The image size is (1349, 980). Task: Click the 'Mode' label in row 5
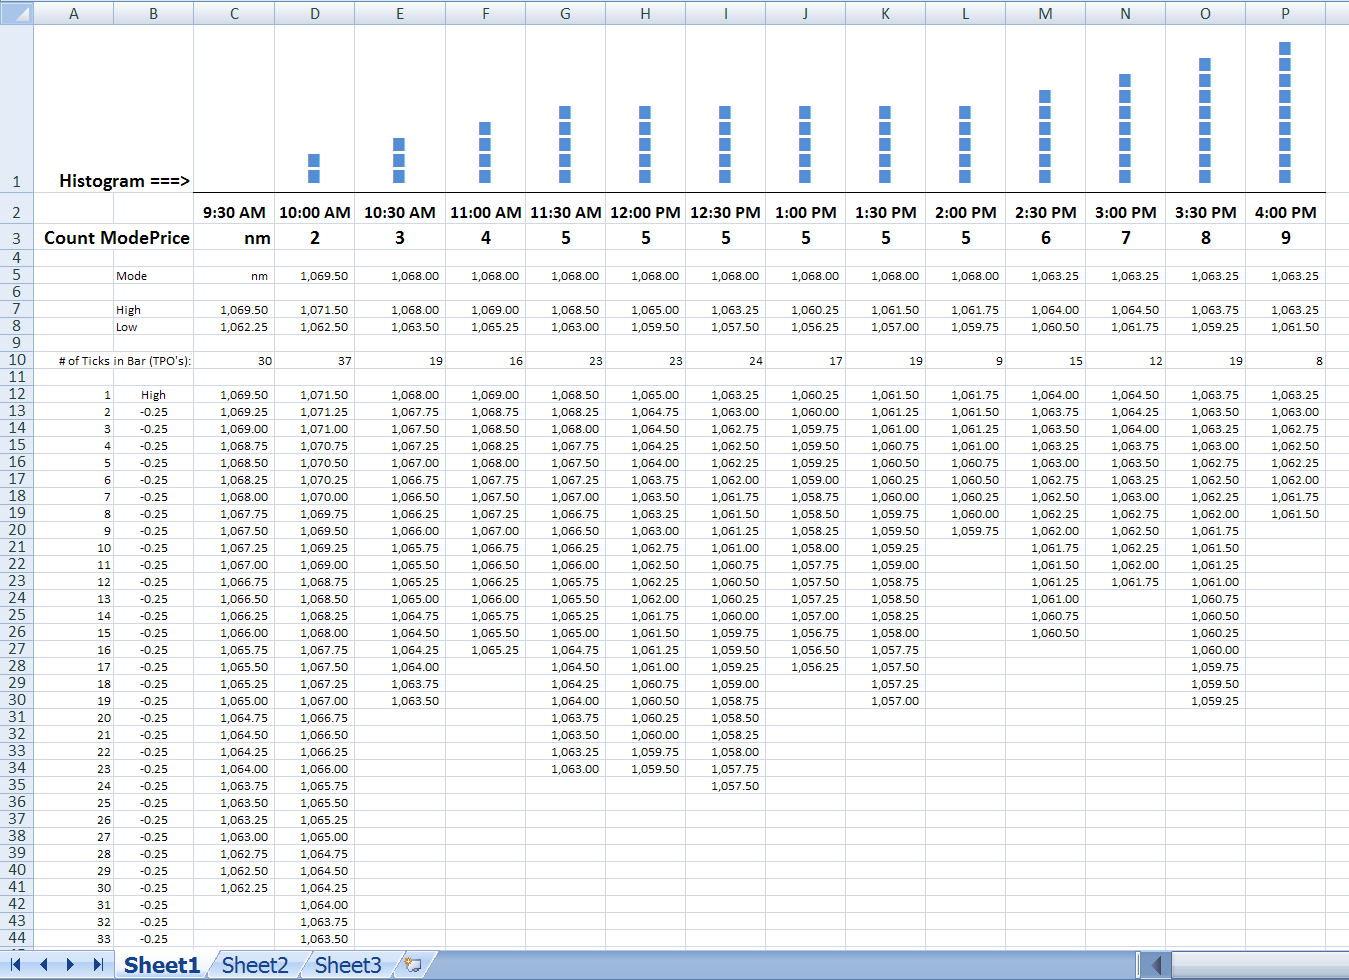[131, 276]
